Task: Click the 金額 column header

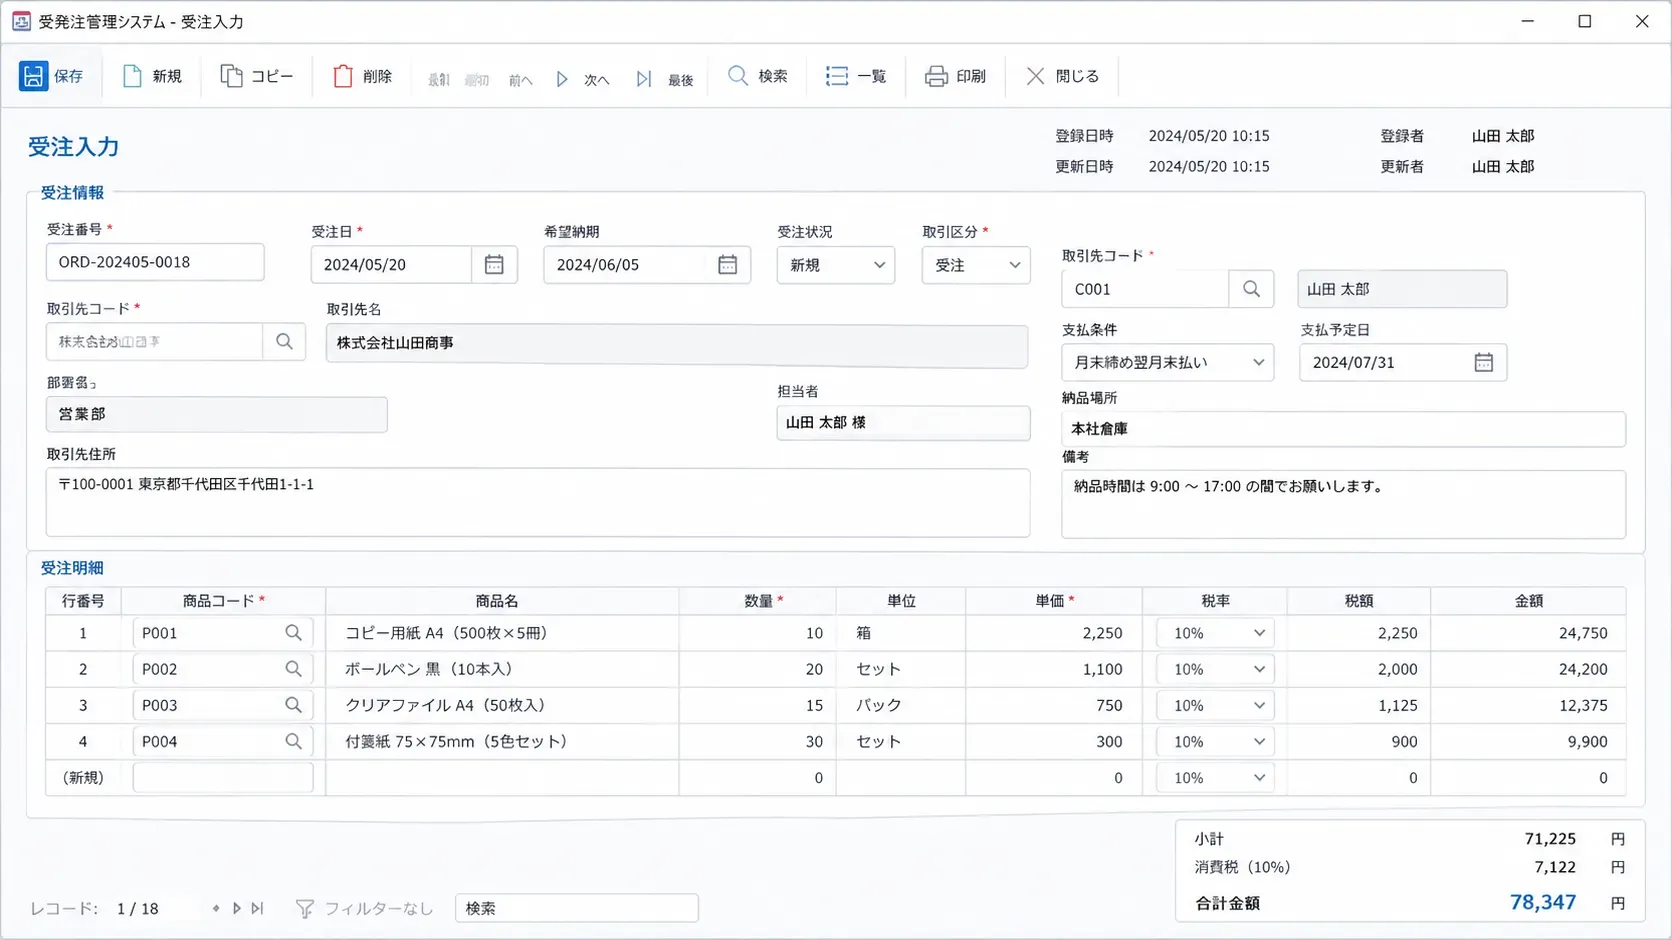Action: (1528, 601)
